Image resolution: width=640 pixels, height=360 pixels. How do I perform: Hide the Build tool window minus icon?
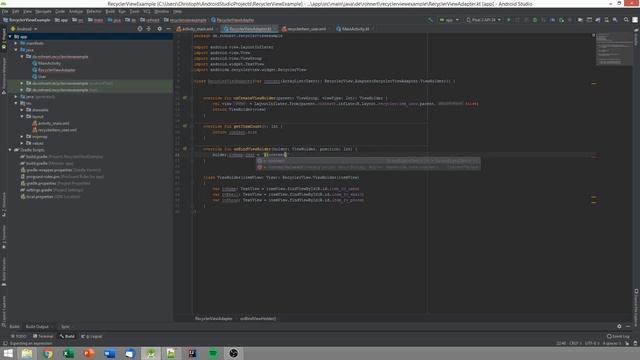point(628,326)
